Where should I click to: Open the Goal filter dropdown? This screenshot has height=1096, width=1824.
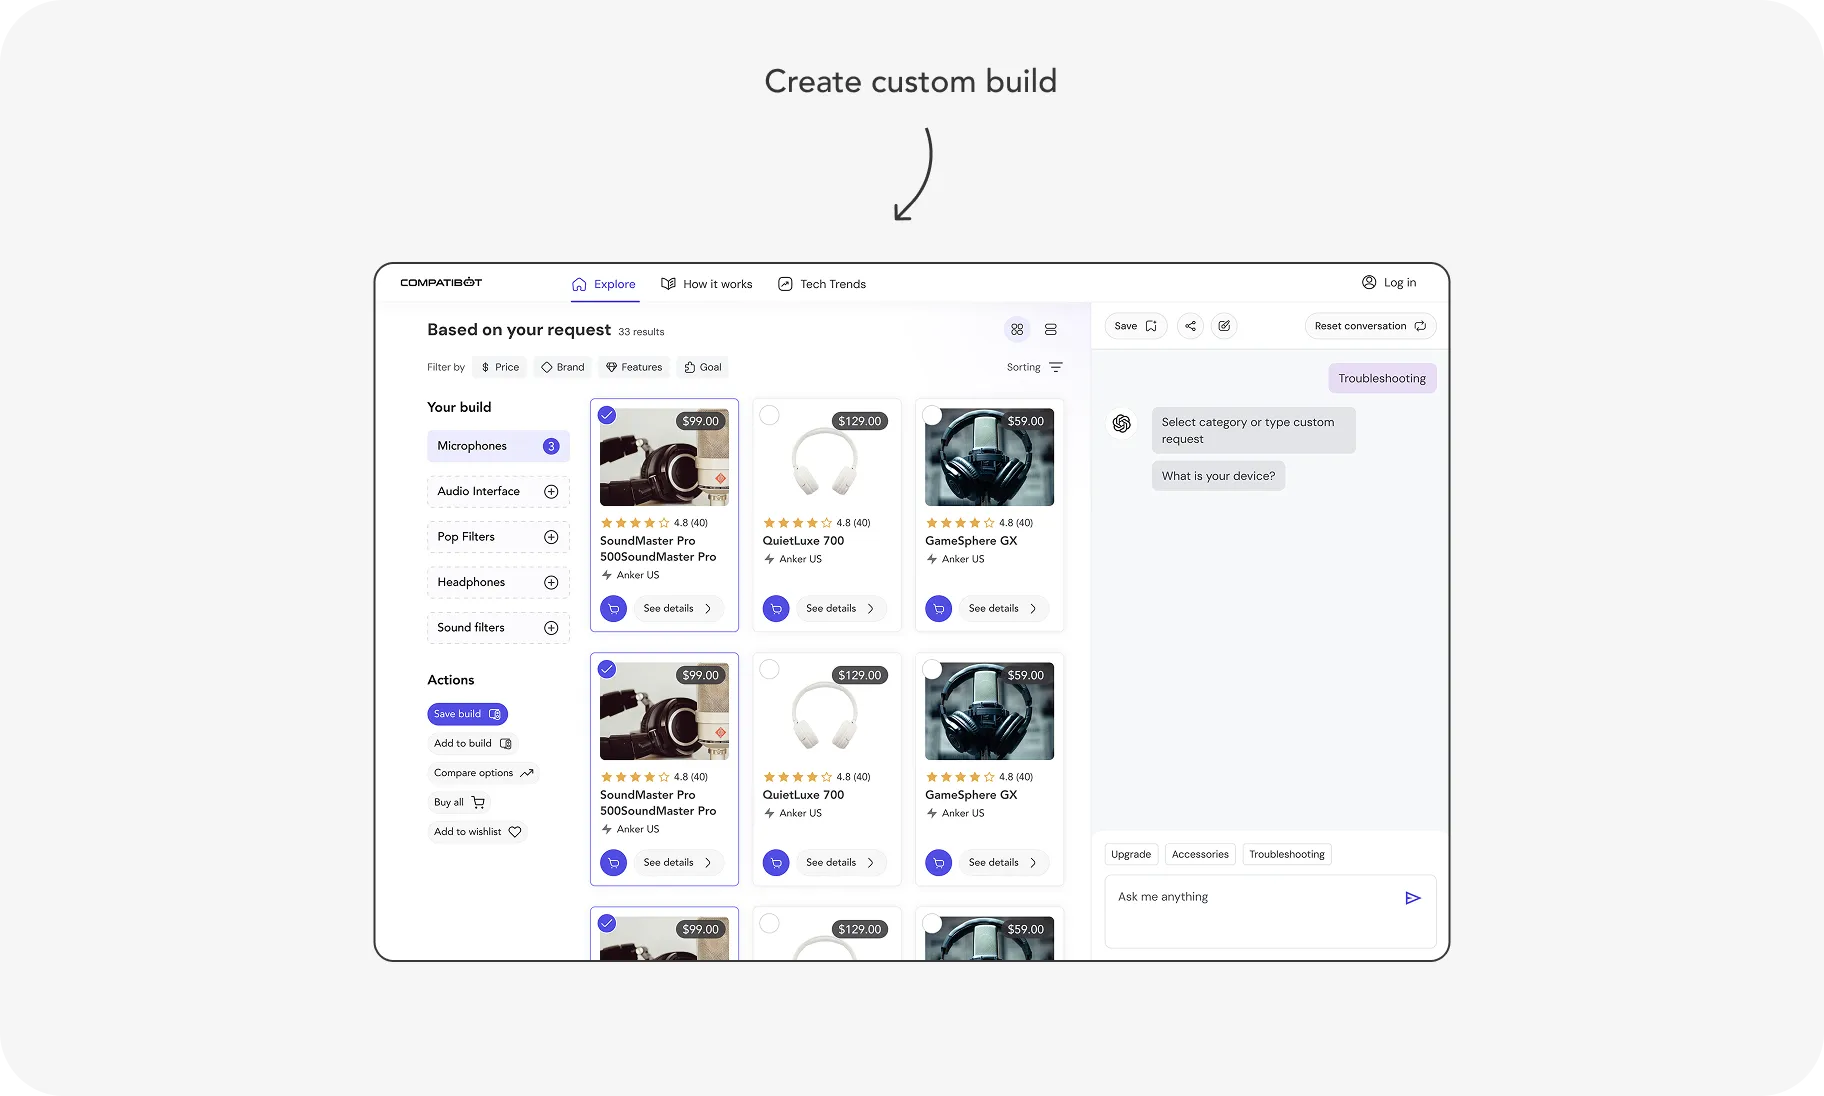click(703, 367)
